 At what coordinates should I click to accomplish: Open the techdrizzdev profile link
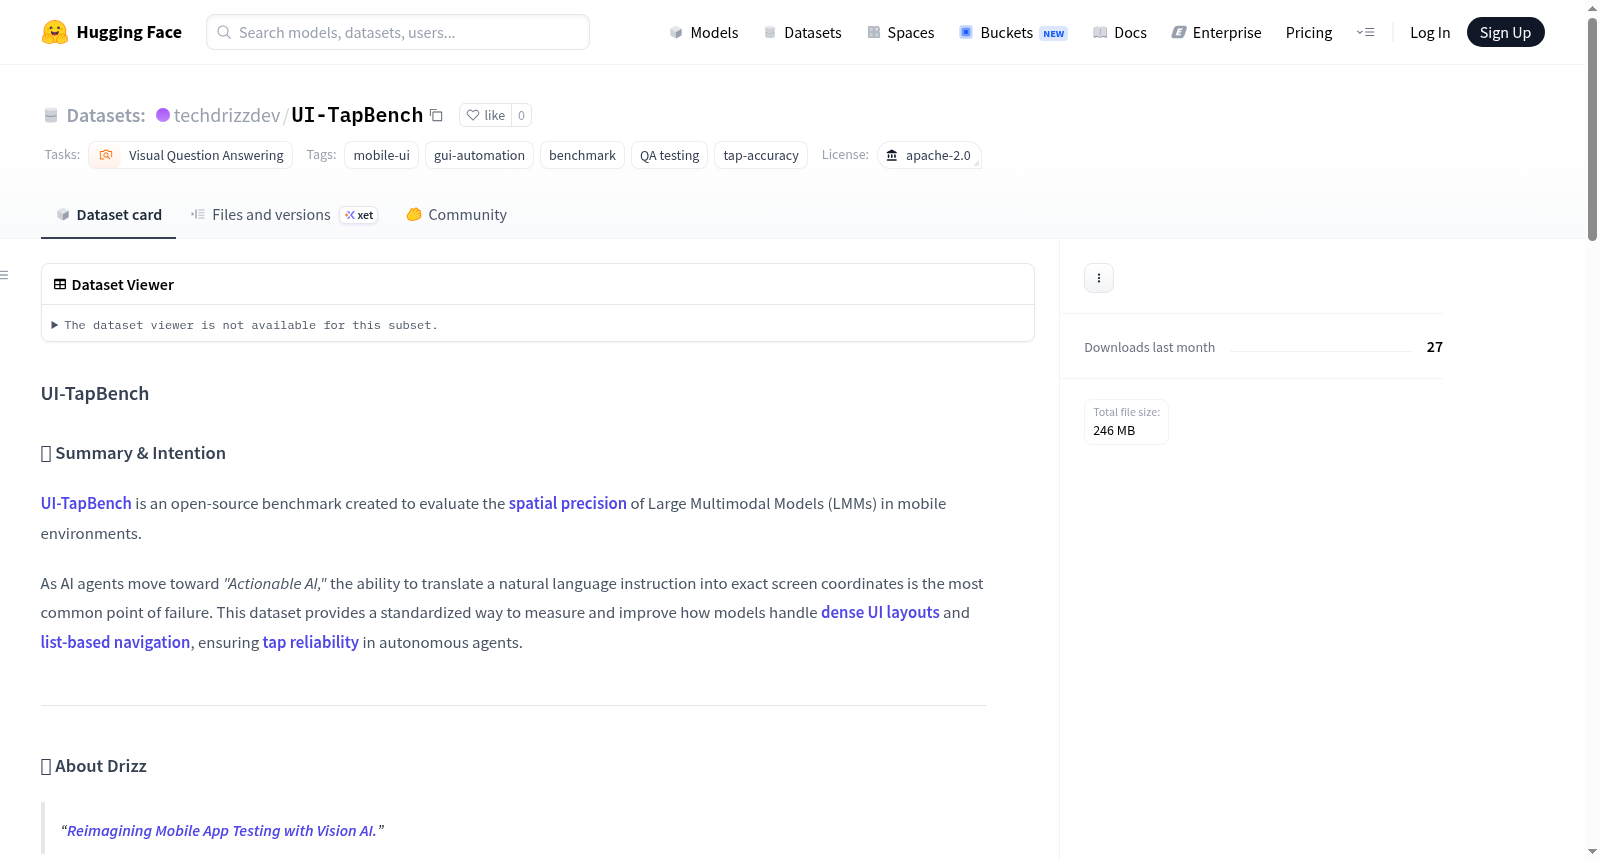227,115
